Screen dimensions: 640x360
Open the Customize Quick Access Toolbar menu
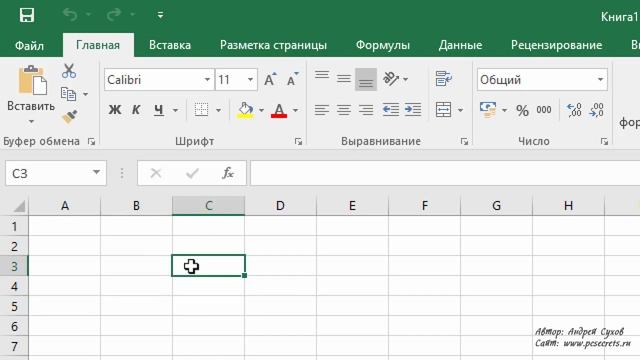160,16
